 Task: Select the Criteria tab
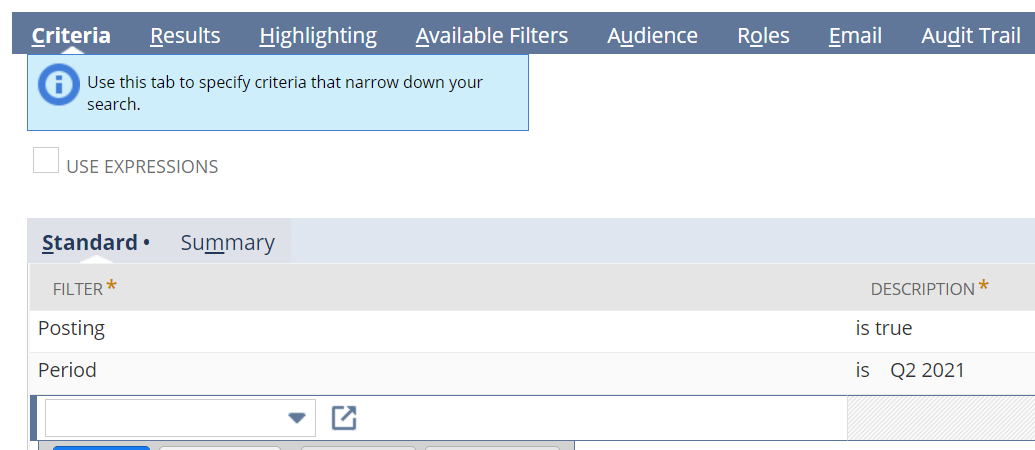click(71, 36)
